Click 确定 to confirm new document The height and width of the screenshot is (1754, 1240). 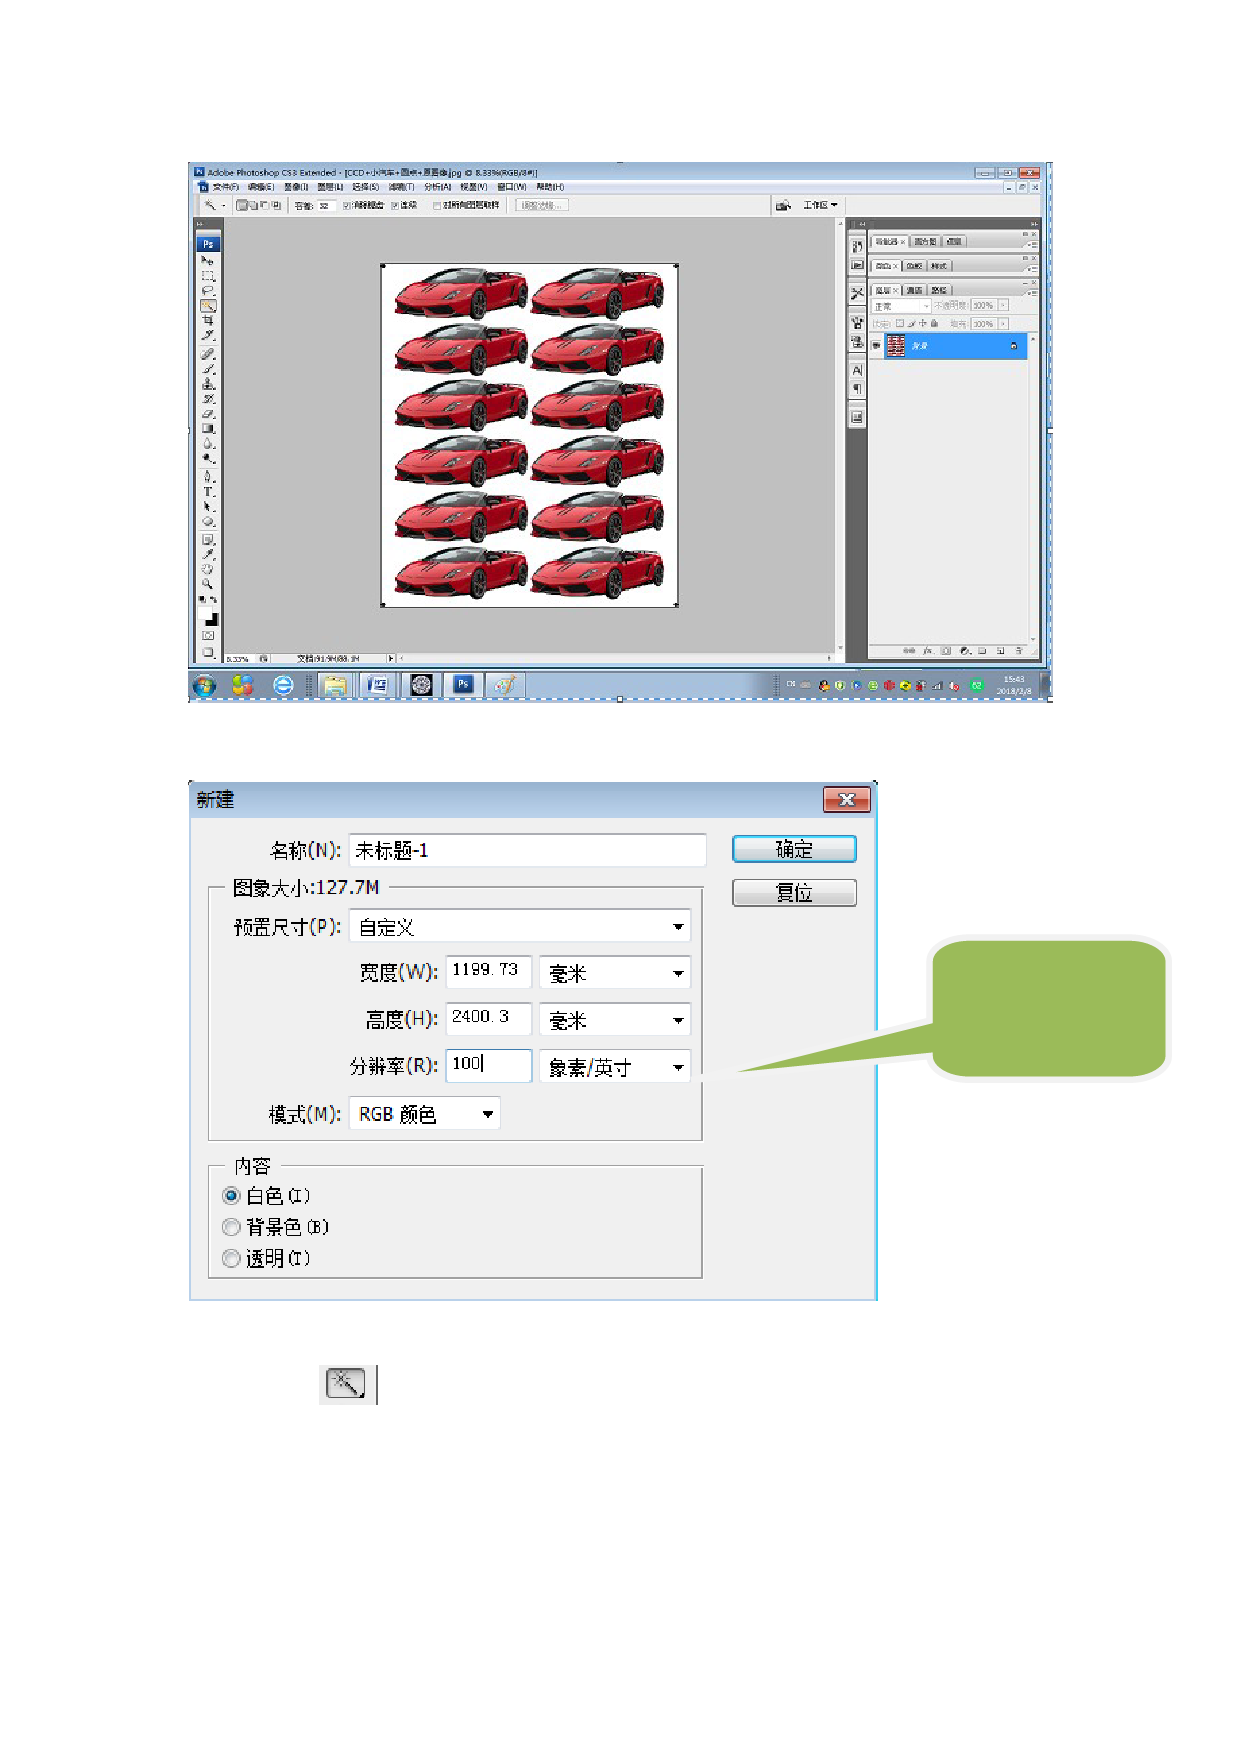pyautogui.click(x=794, y=849)
